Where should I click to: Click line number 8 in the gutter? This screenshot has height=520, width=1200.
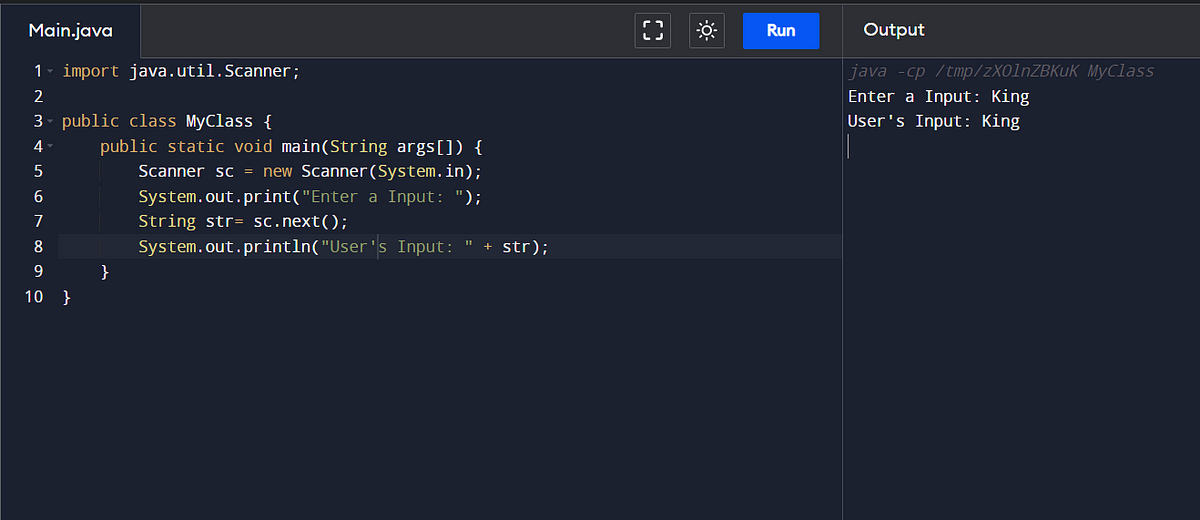38,246
